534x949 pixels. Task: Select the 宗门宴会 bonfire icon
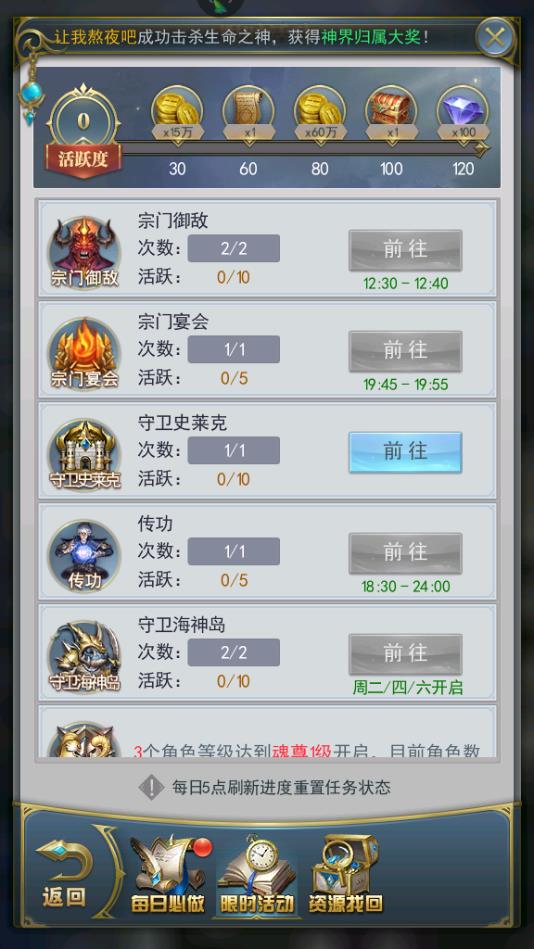[84, 353]
